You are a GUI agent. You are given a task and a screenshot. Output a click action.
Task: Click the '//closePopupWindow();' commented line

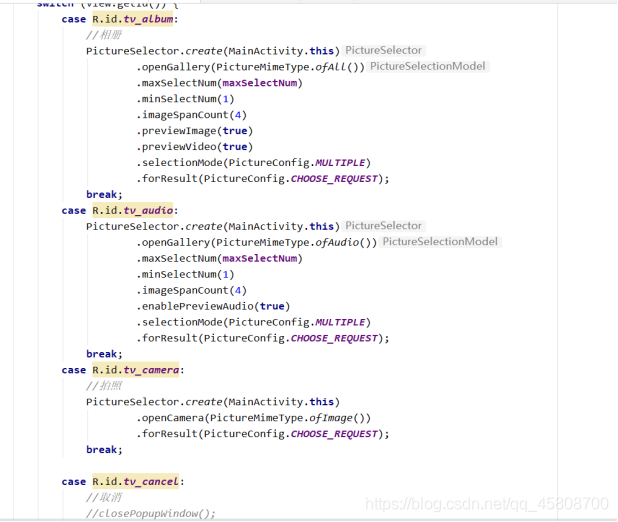click(x=151, y=513)
